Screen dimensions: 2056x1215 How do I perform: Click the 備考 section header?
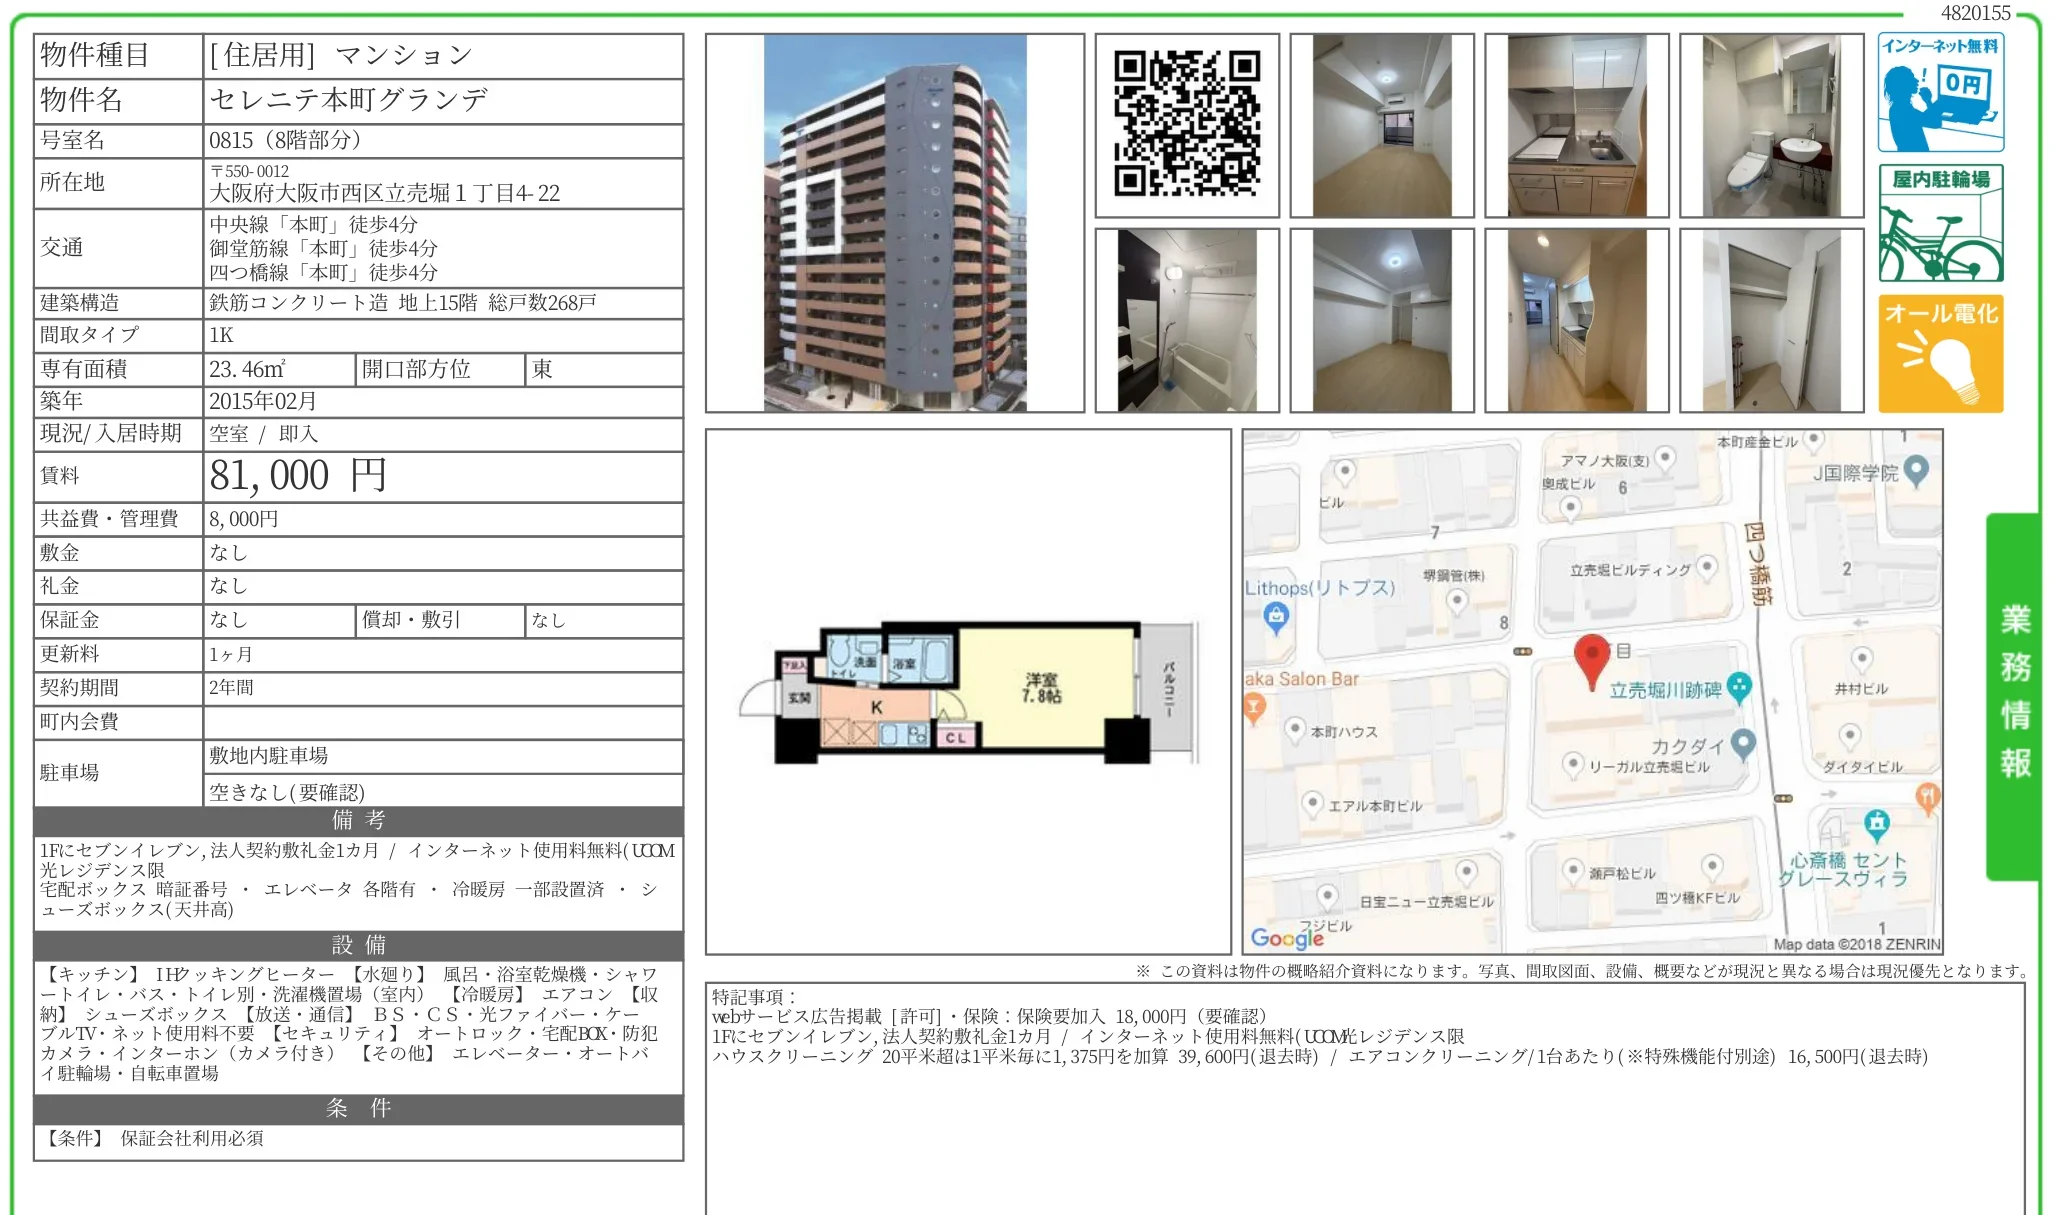point(359,821)
